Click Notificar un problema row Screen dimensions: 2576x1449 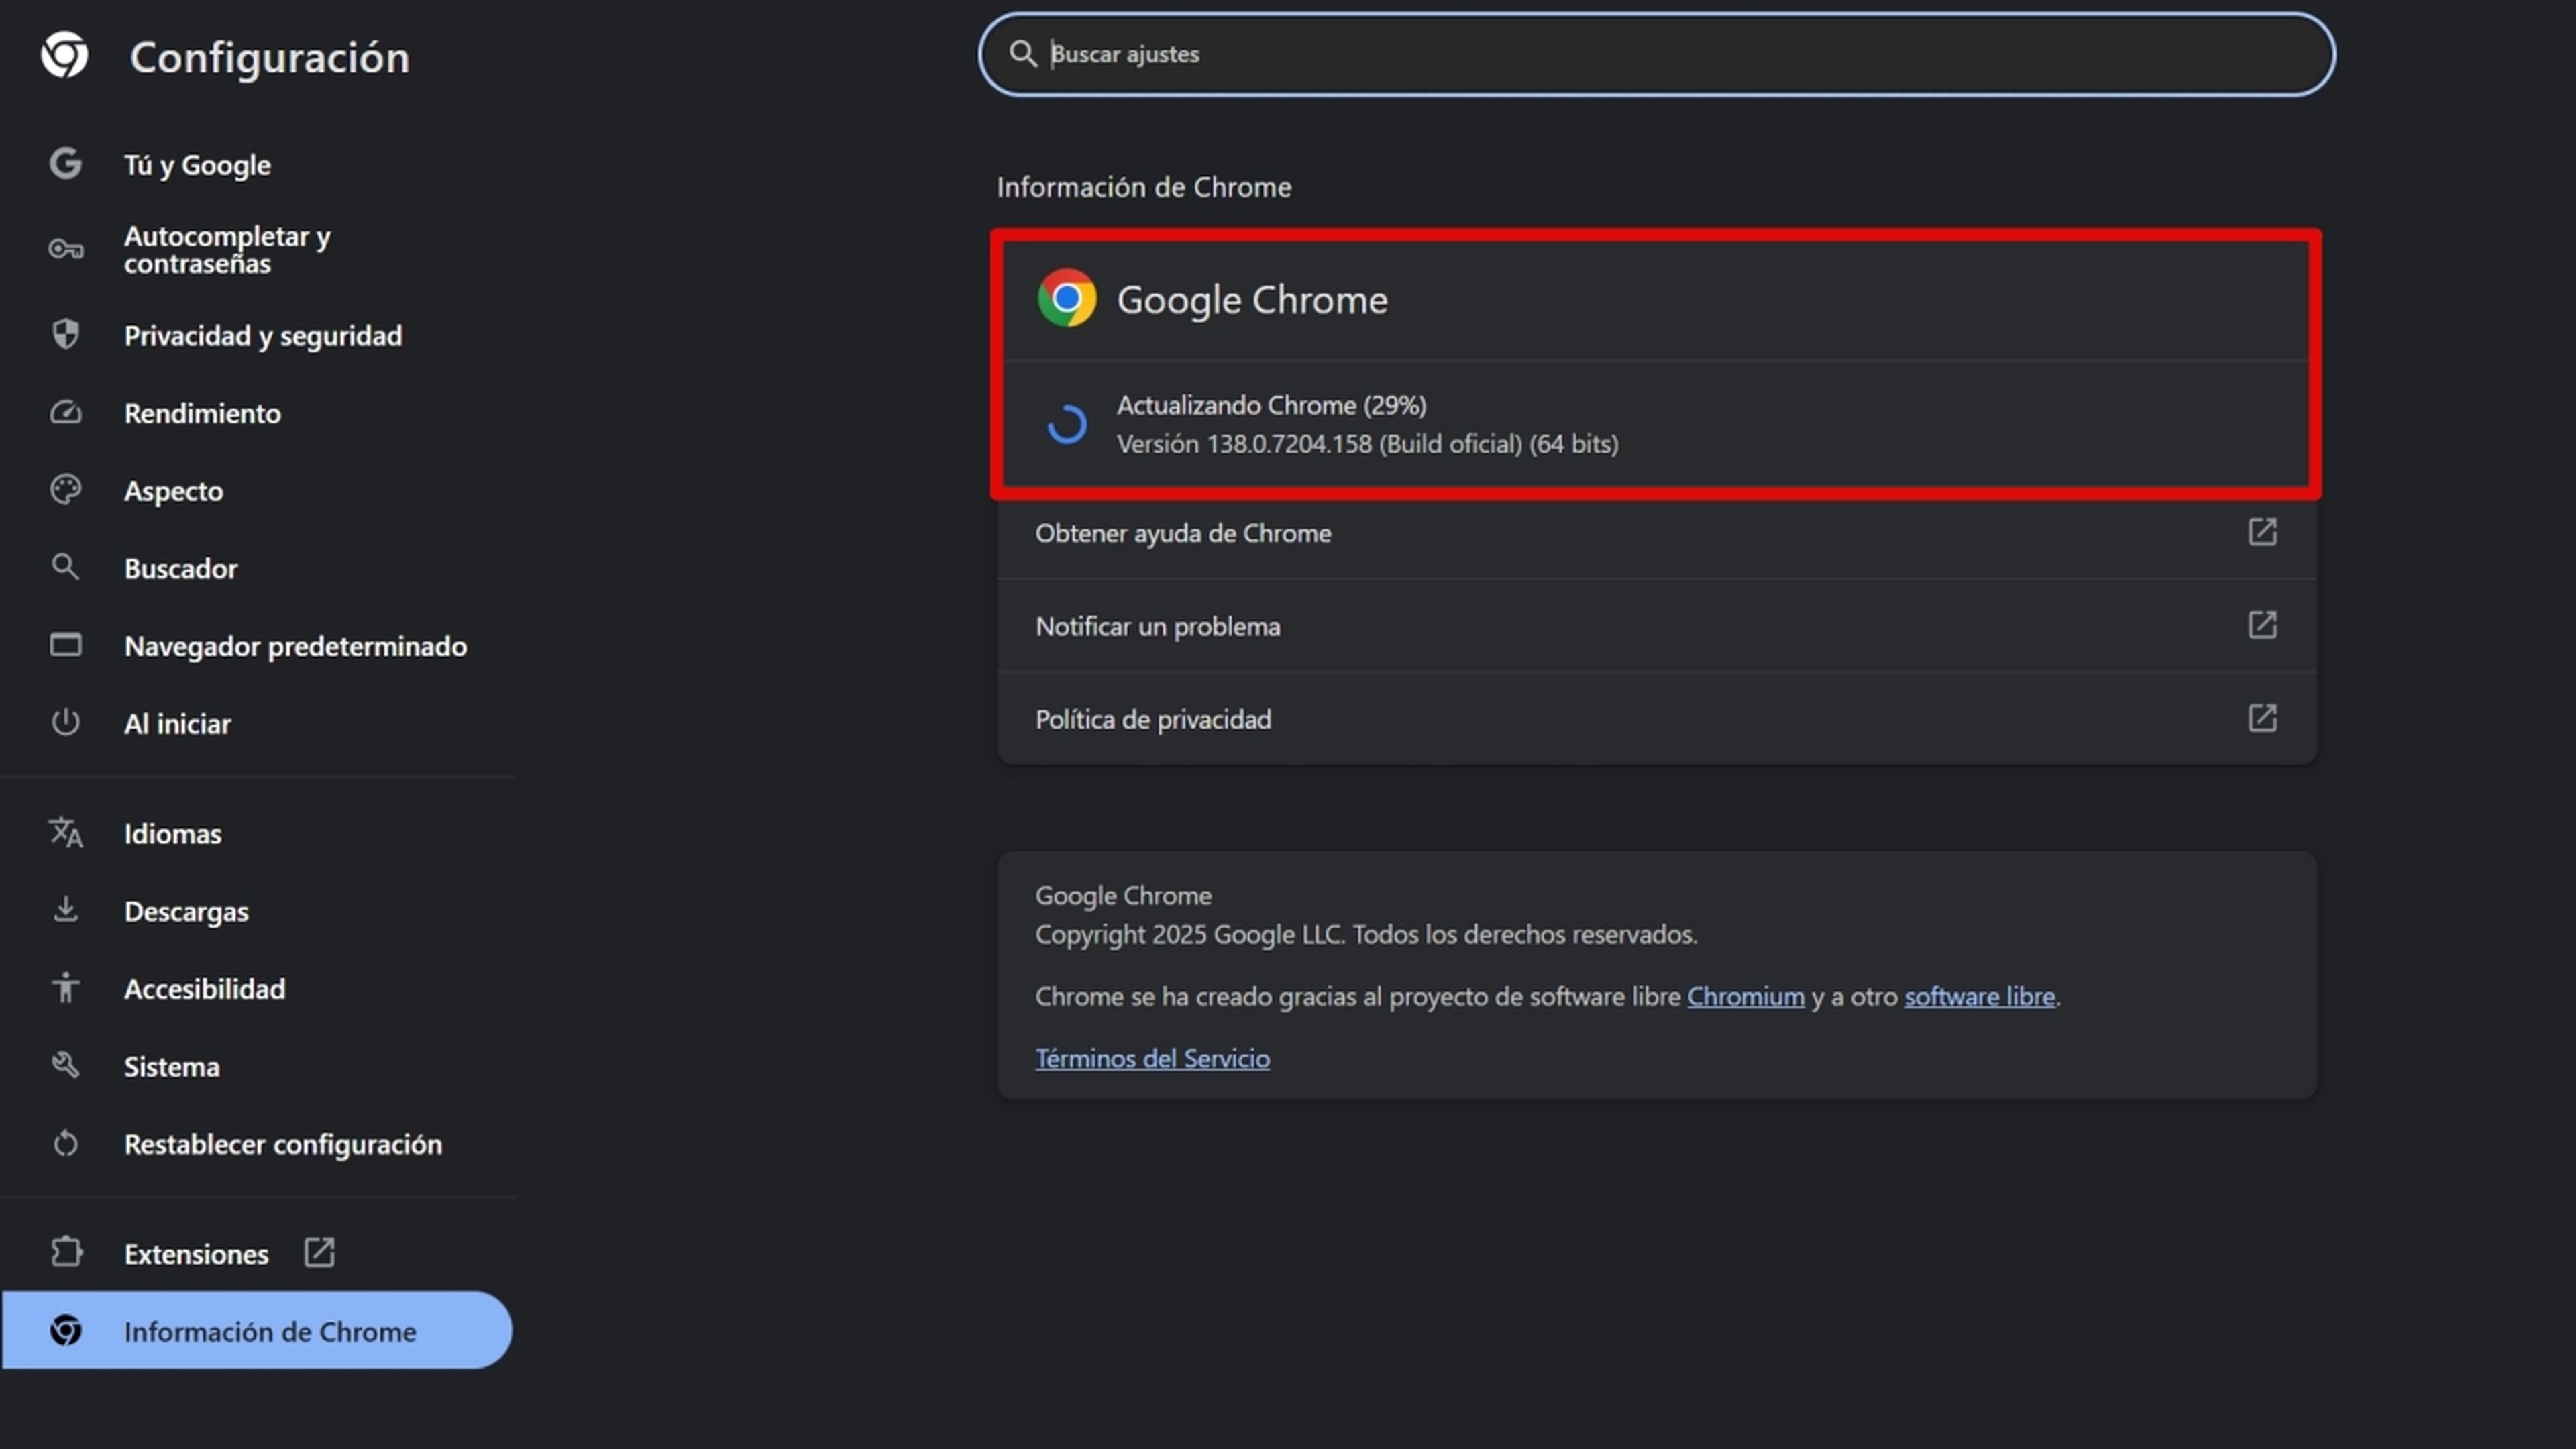[x=1656, y=626]
